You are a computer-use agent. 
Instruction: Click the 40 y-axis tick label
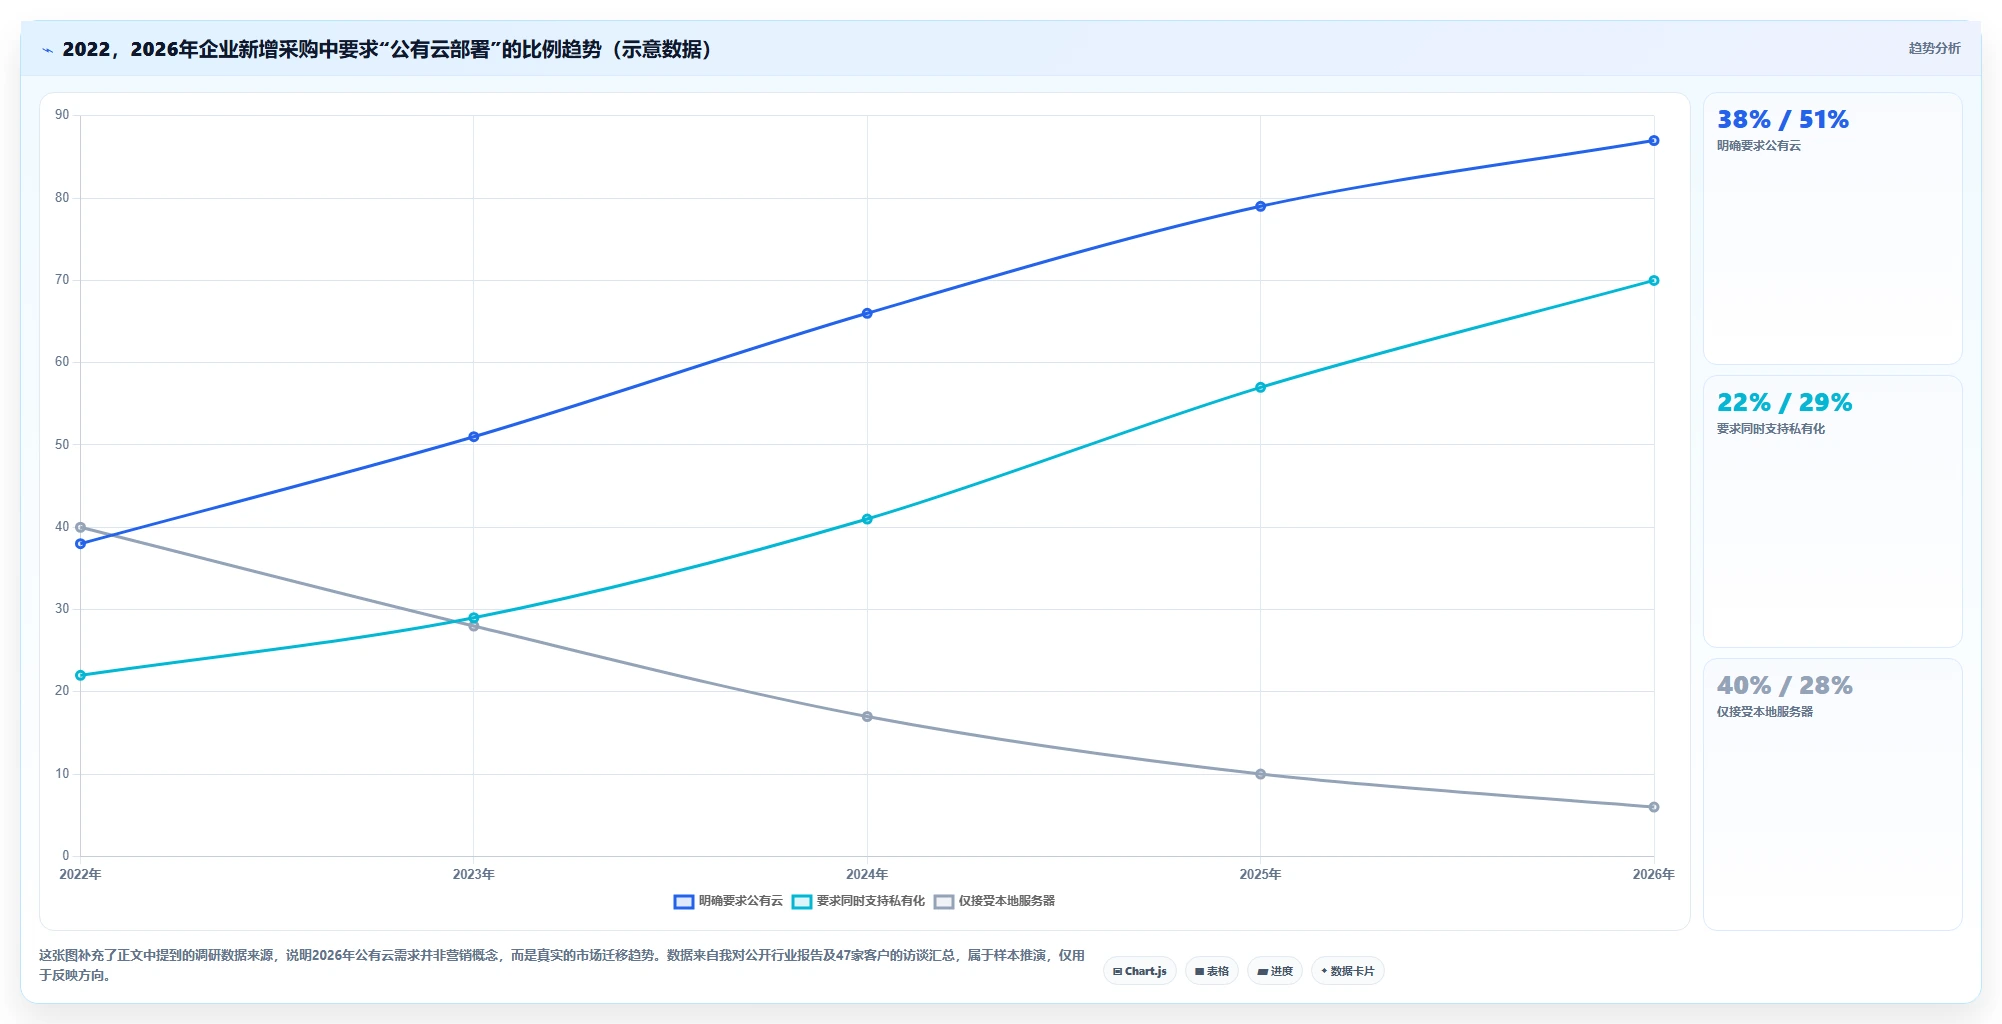click(62, 527)
